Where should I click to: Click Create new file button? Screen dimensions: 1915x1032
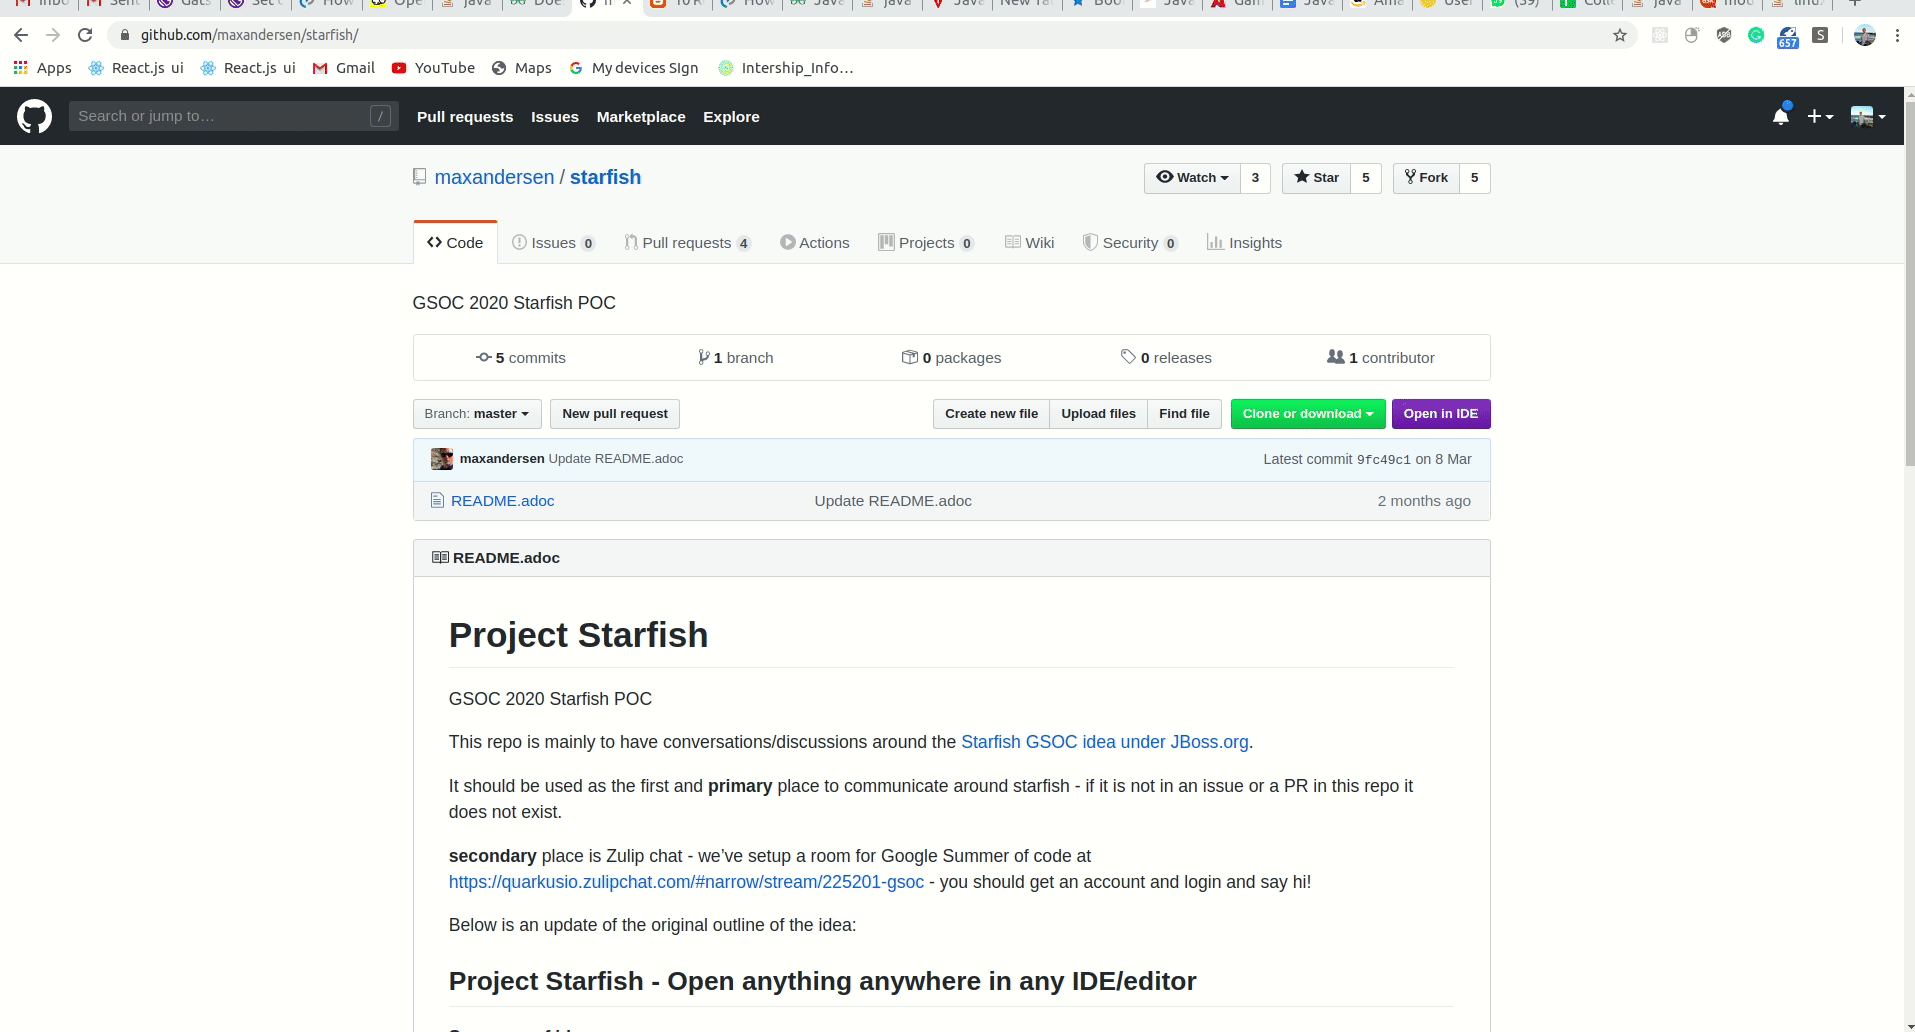point(991,414)
